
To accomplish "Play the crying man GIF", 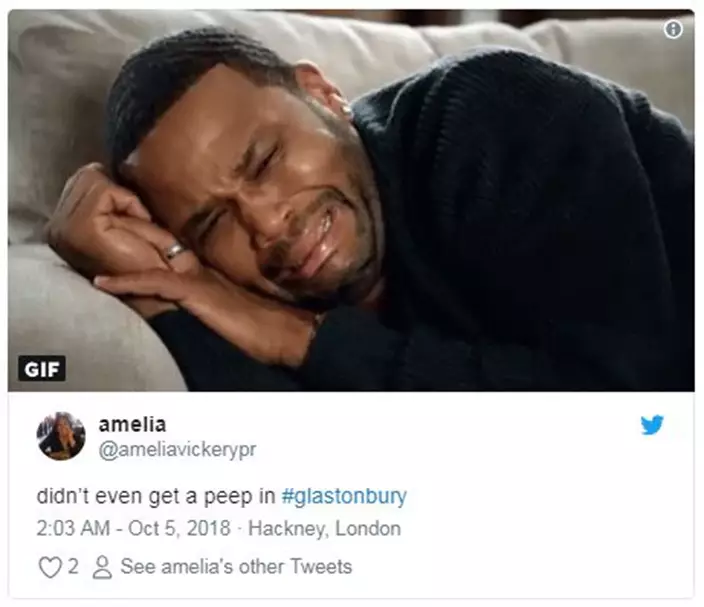I will coord(351,201).
